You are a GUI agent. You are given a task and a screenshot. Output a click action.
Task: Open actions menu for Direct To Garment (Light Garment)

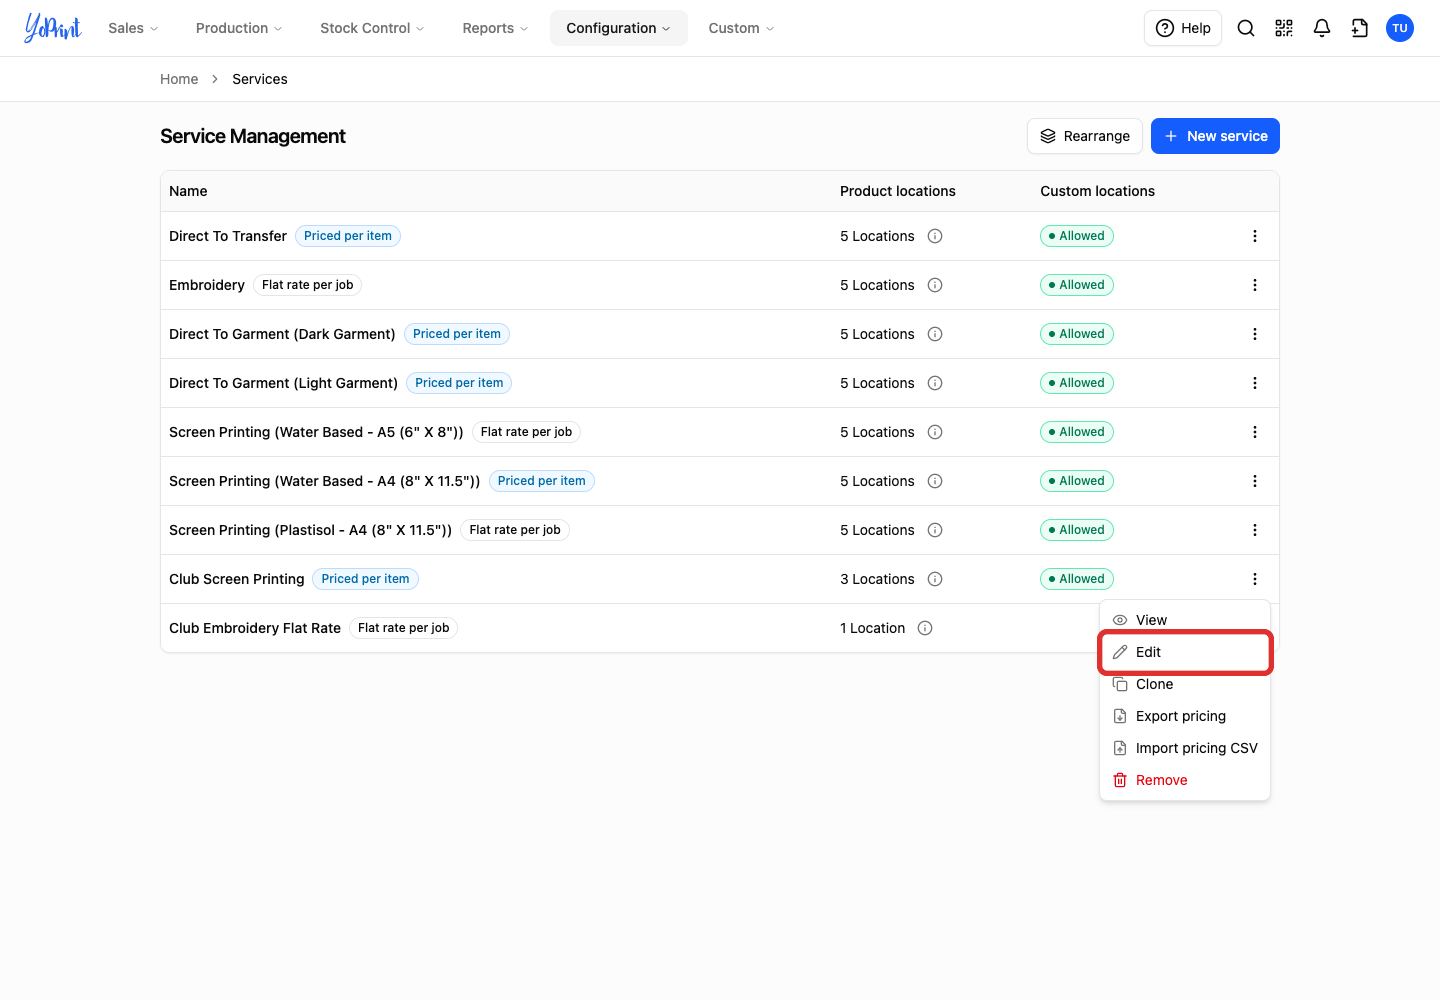(x=1255, y=383)
